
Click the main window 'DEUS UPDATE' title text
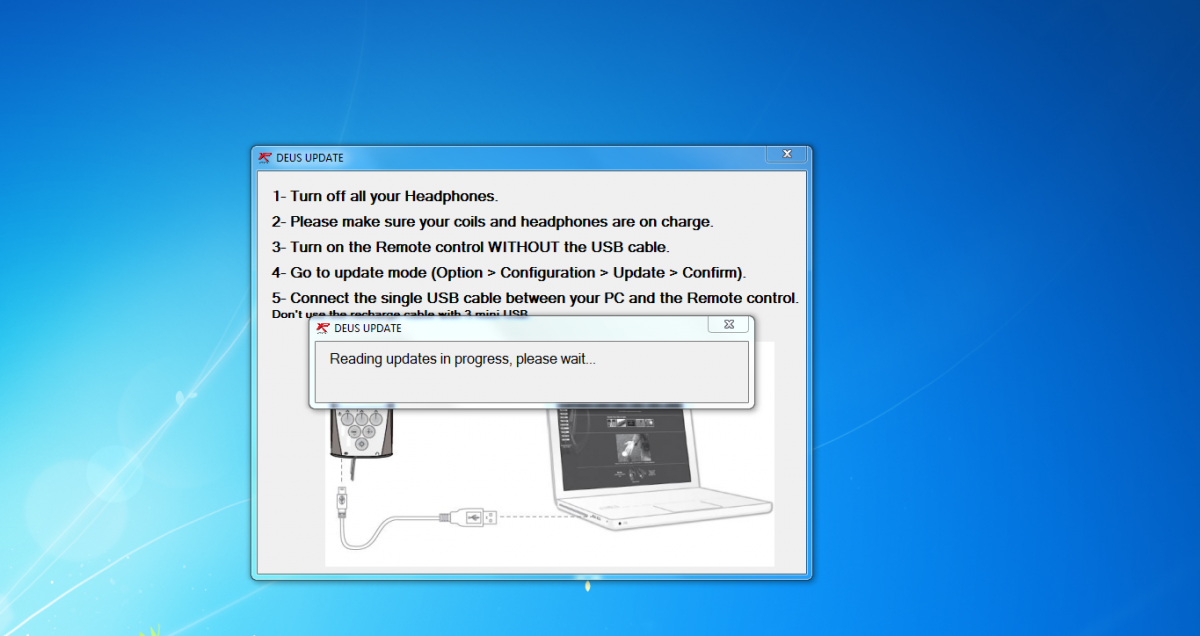310,158
